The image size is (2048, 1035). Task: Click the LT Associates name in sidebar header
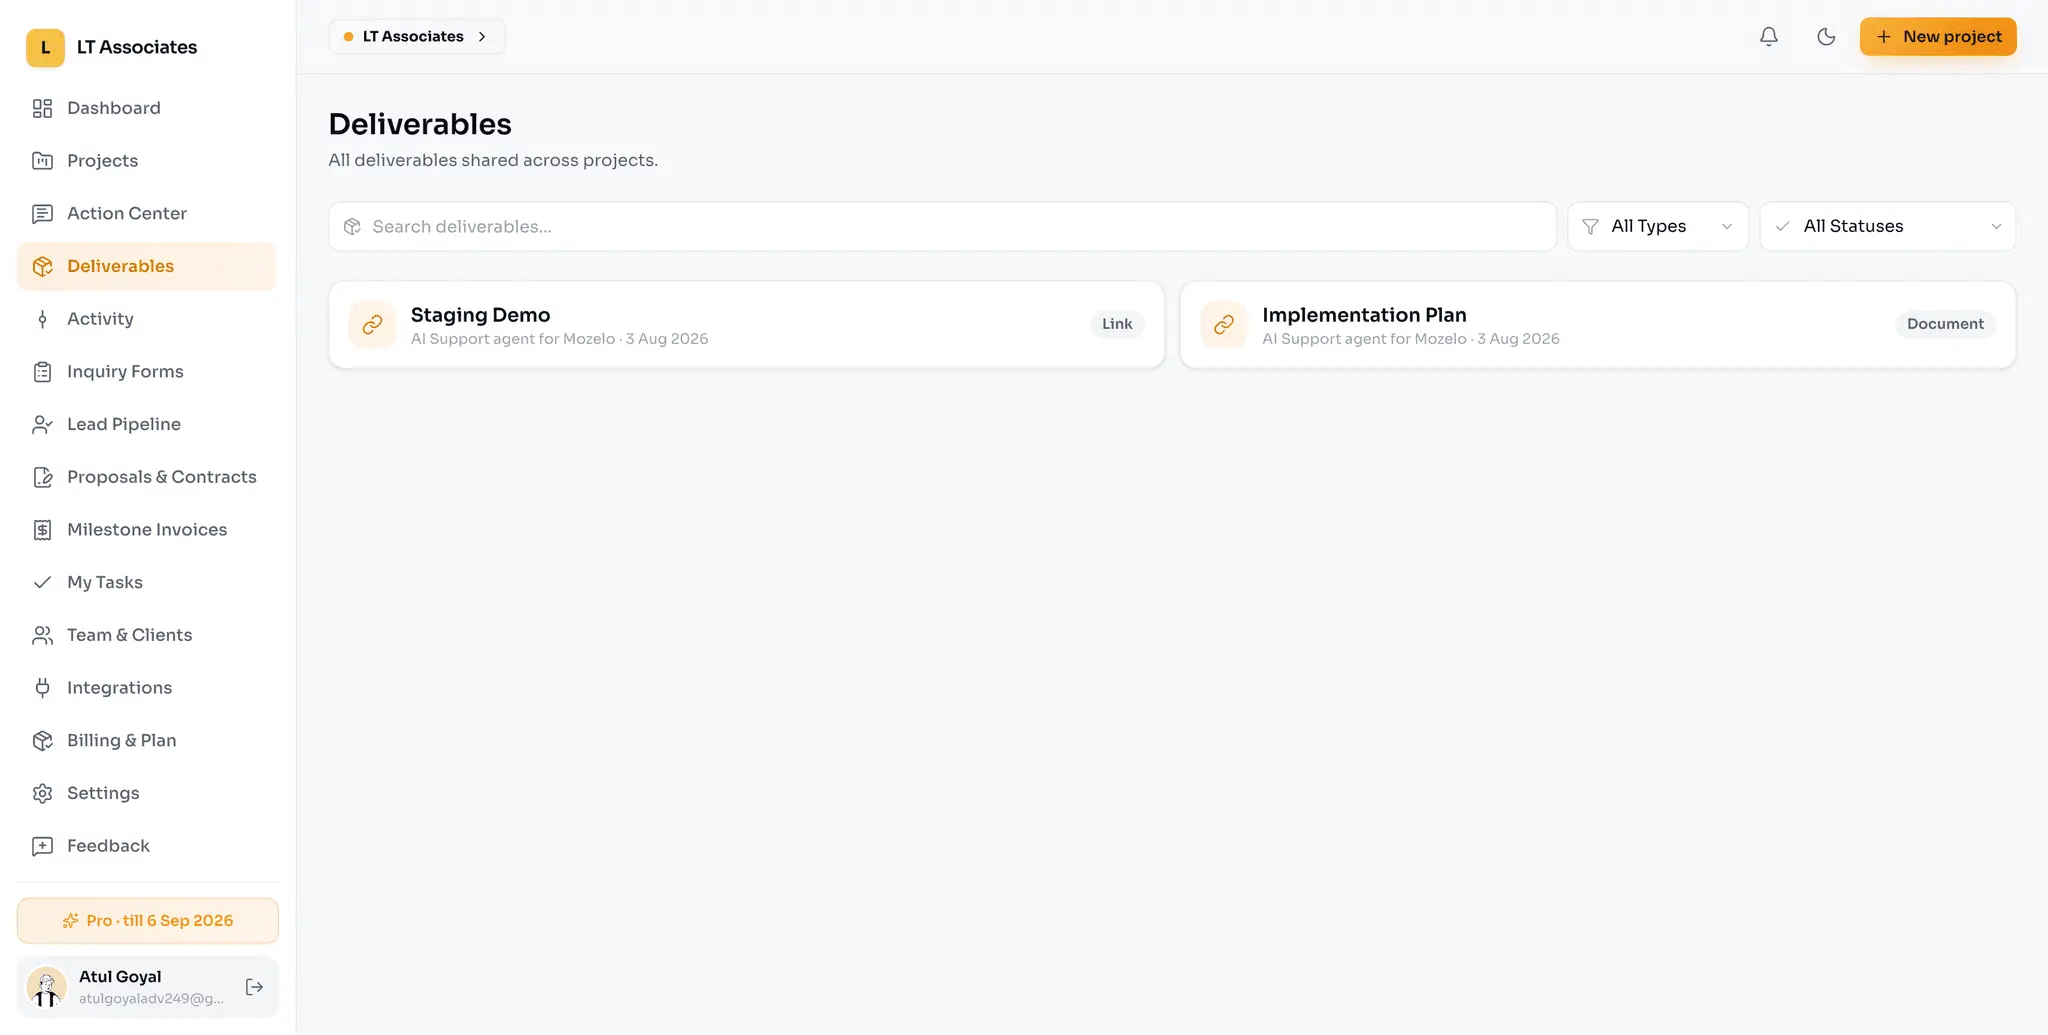click(137, 47)
